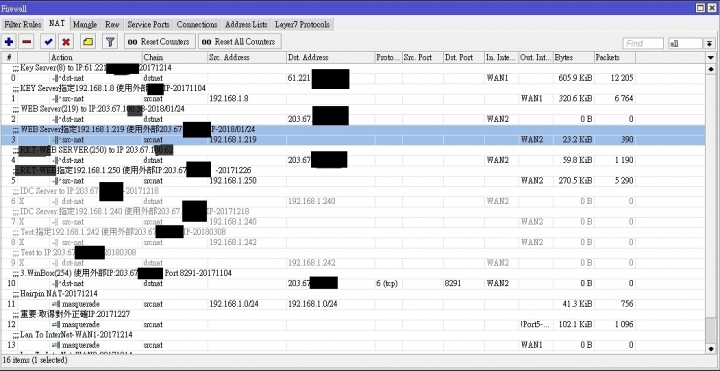Sort by Dst. Port column header
The width and height of the screenshot is (720, 371).
[464, 58]
